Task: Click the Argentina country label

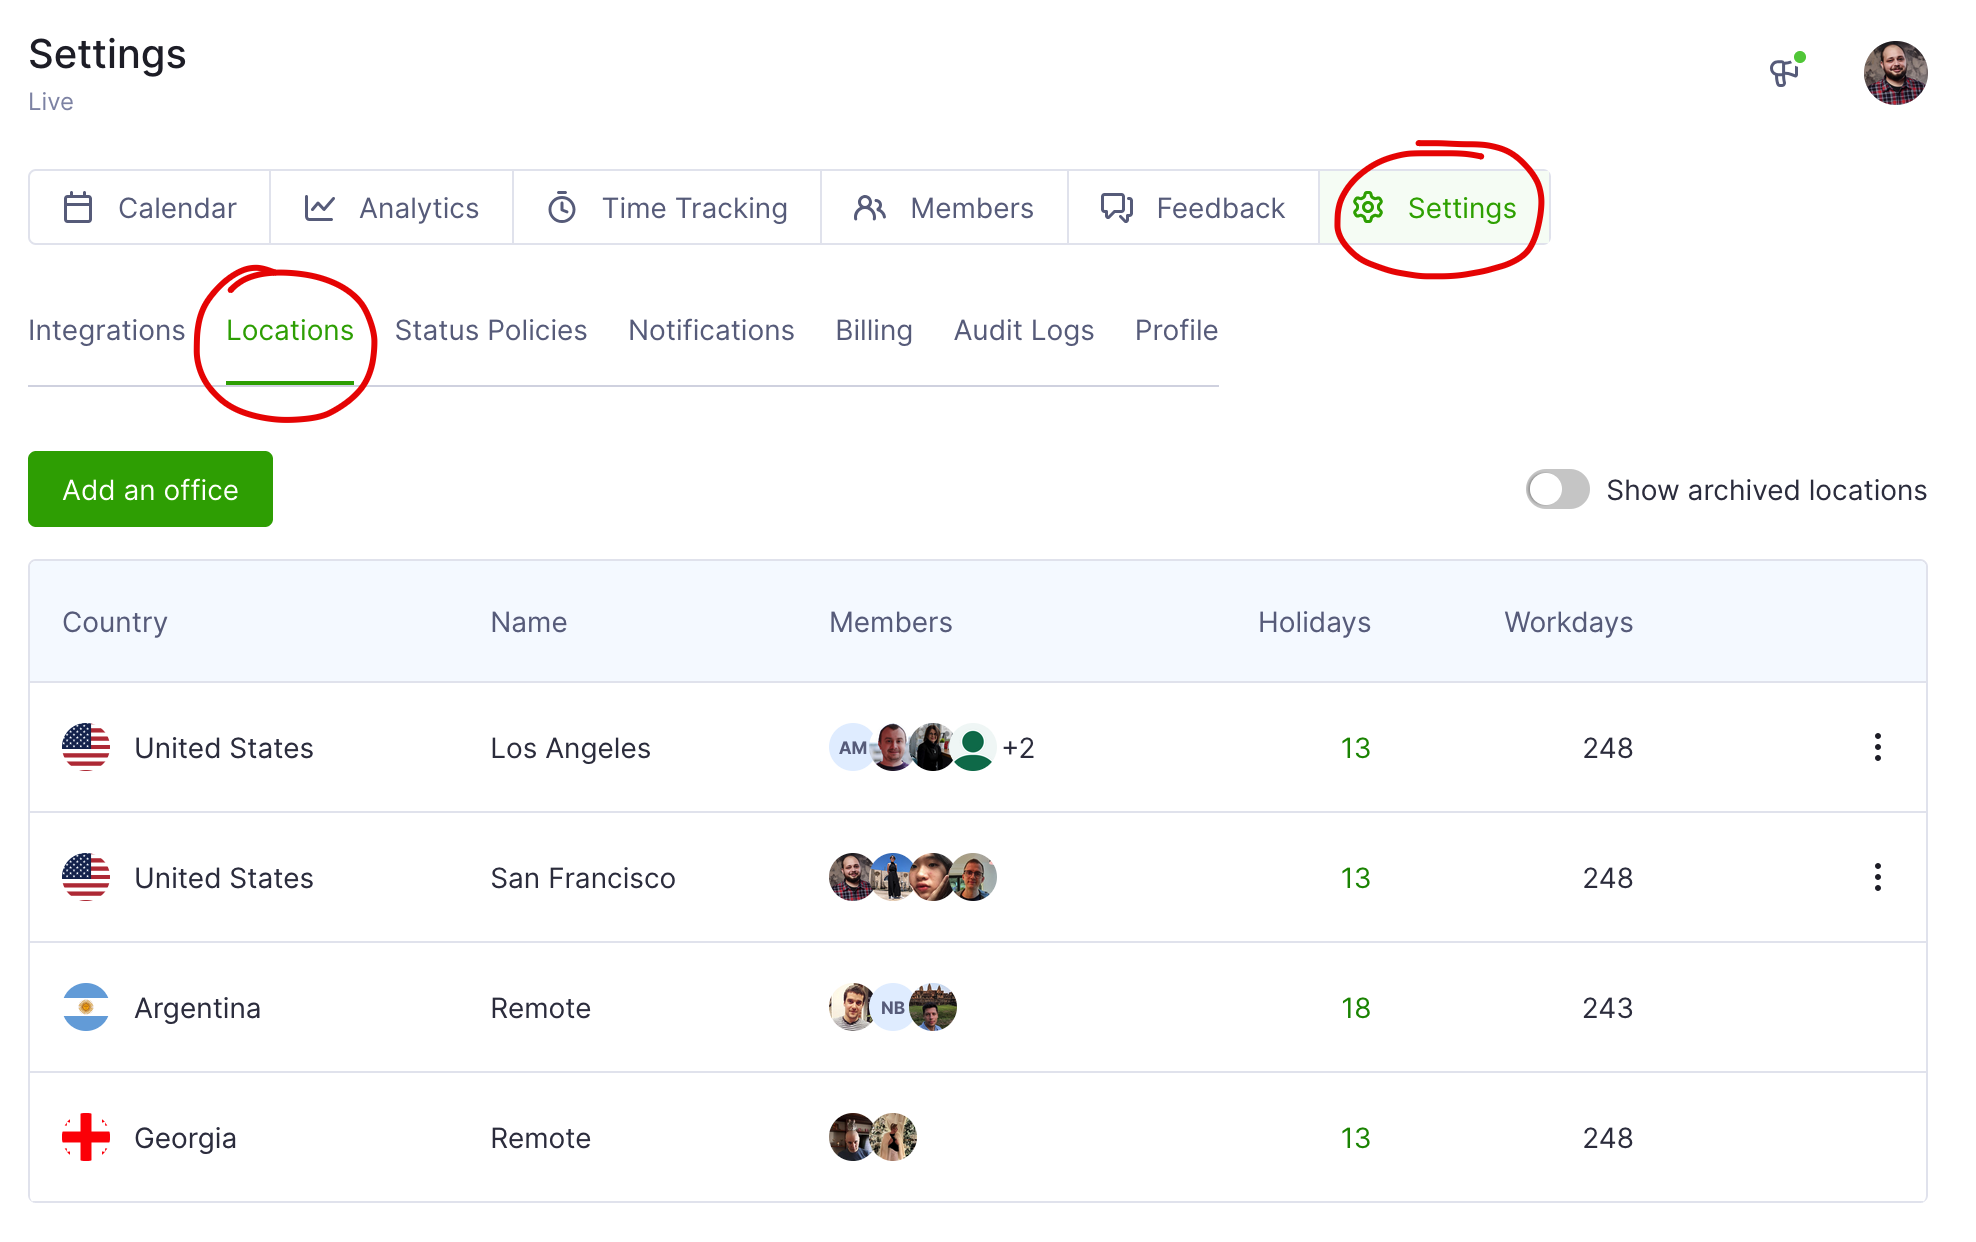Action: click(197, 1008)
